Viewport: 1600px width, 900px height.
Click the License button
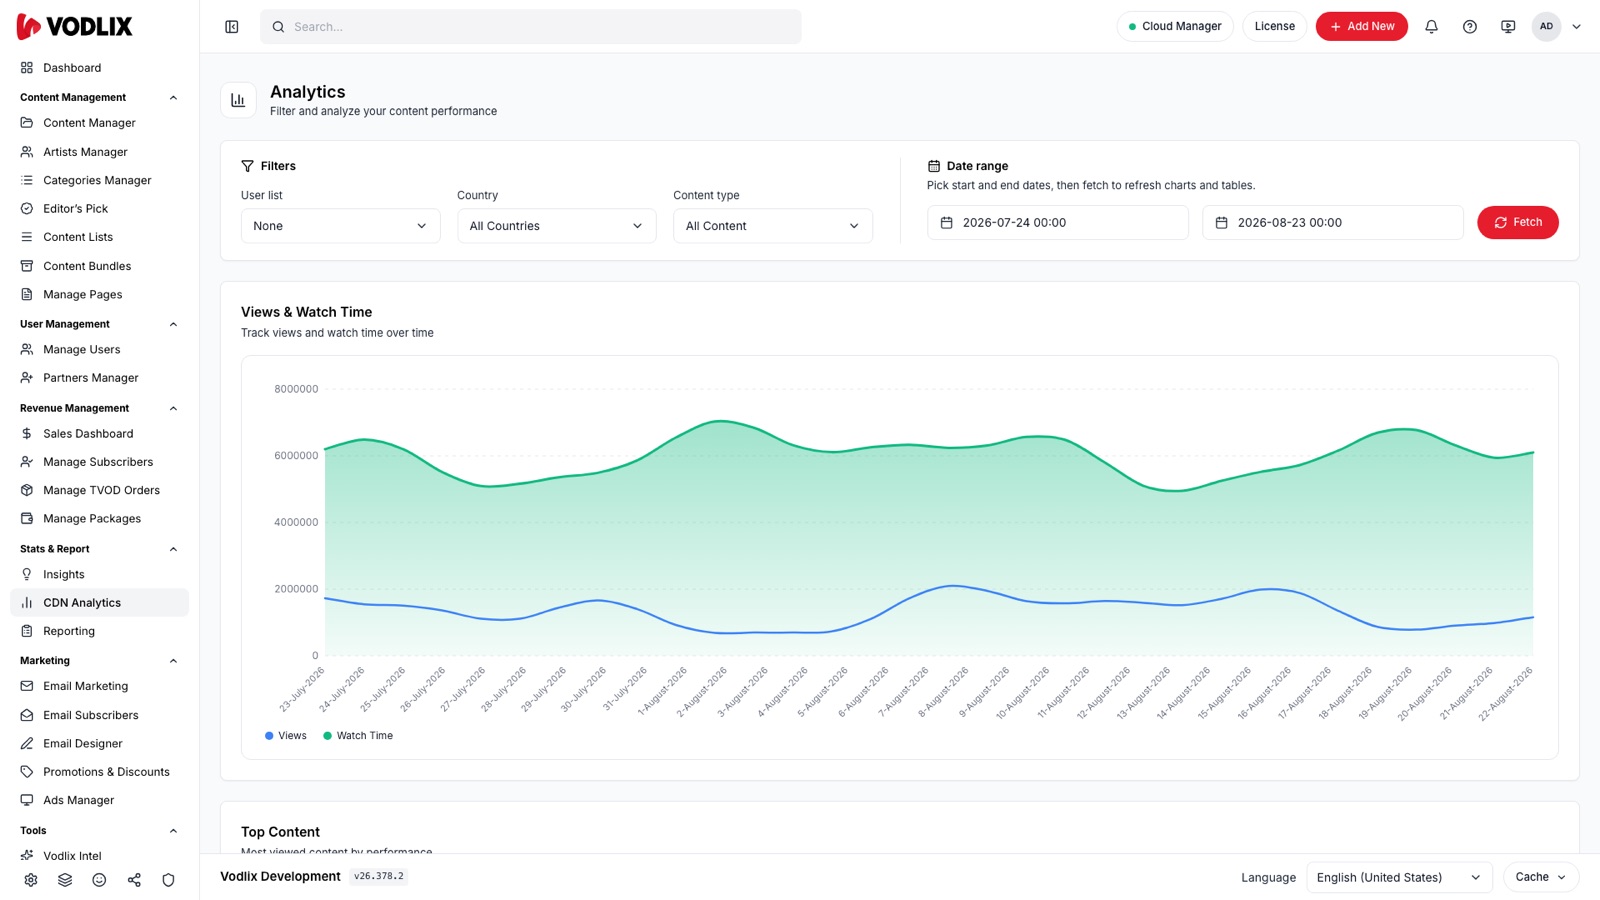1274,27
